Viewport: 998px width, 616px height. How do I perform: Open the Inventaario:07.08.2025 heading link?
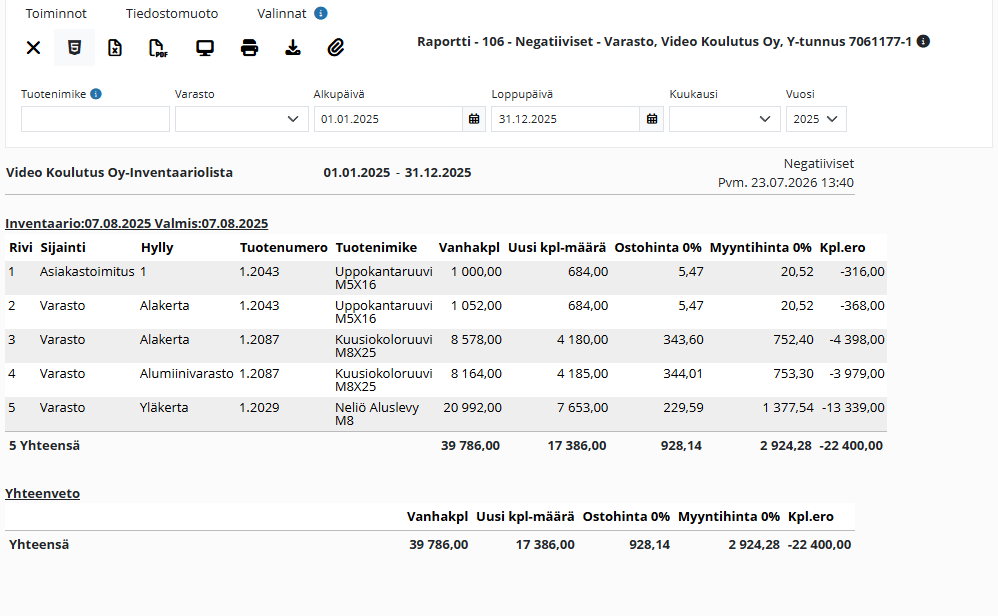pyautogui.click(x=136, y=223)
